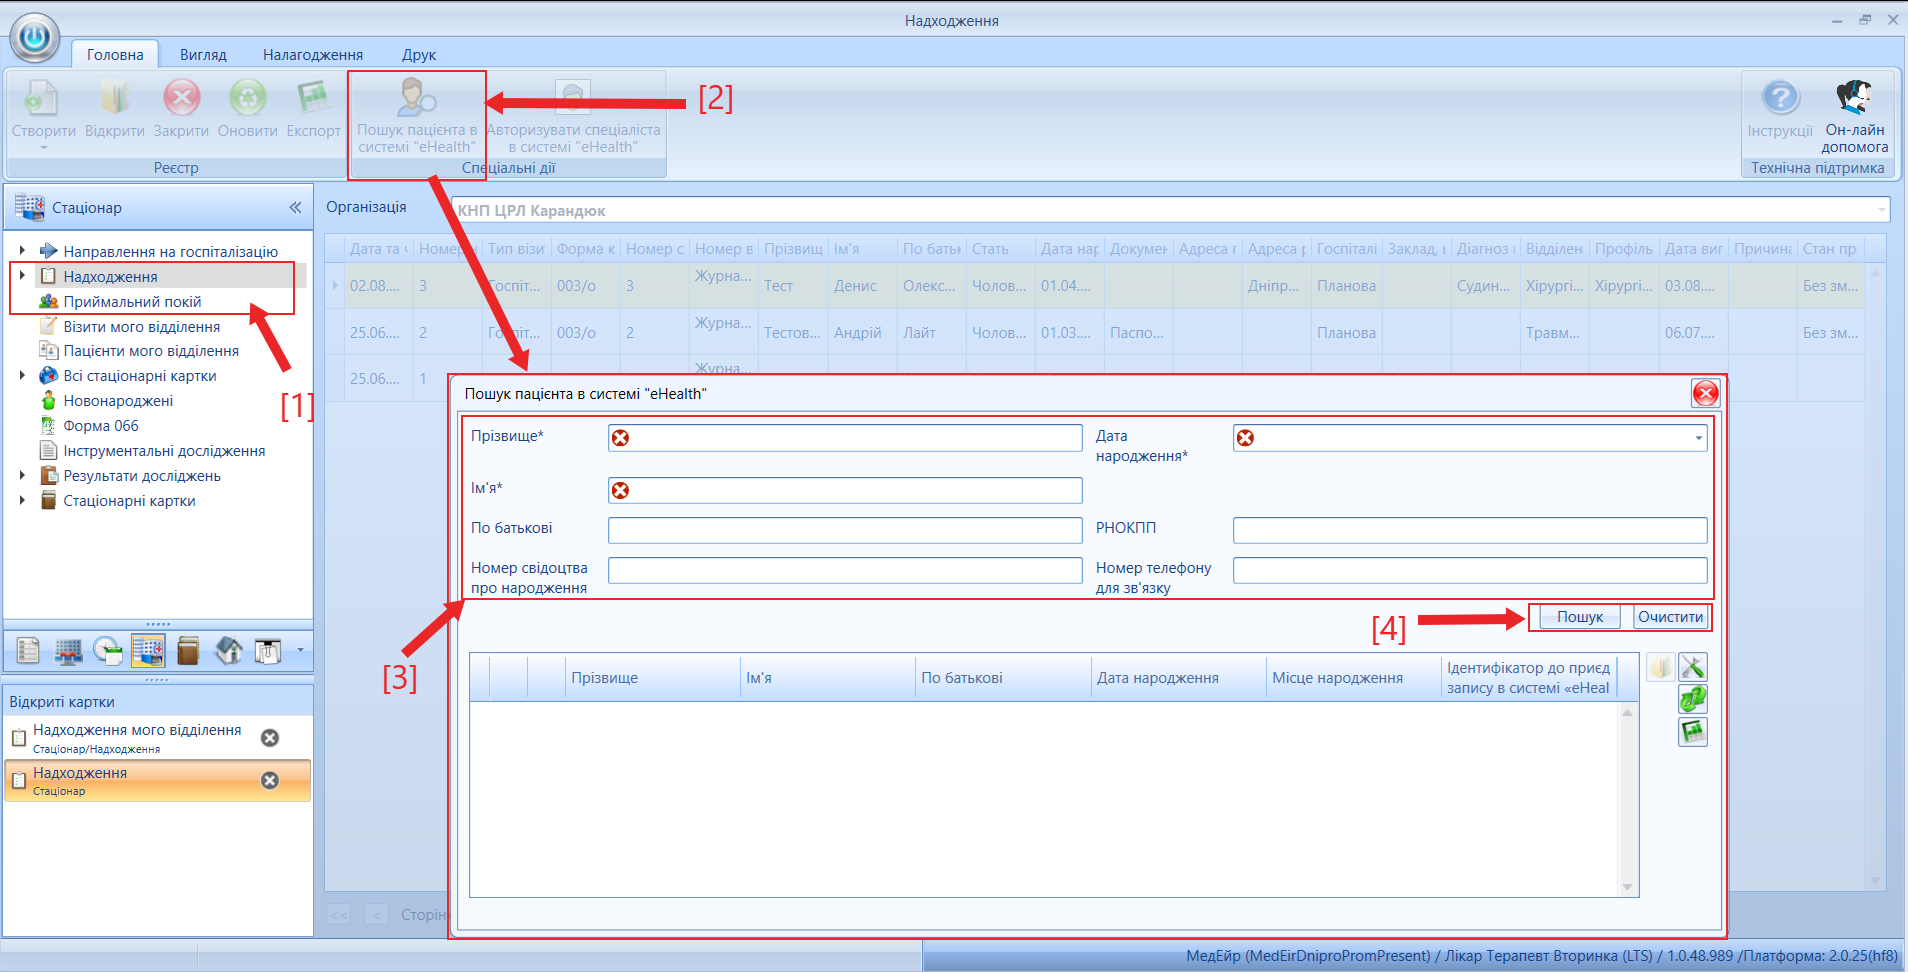Click the Експорт ribbon icon
The image size is (1908, 972).
[313, 98]
